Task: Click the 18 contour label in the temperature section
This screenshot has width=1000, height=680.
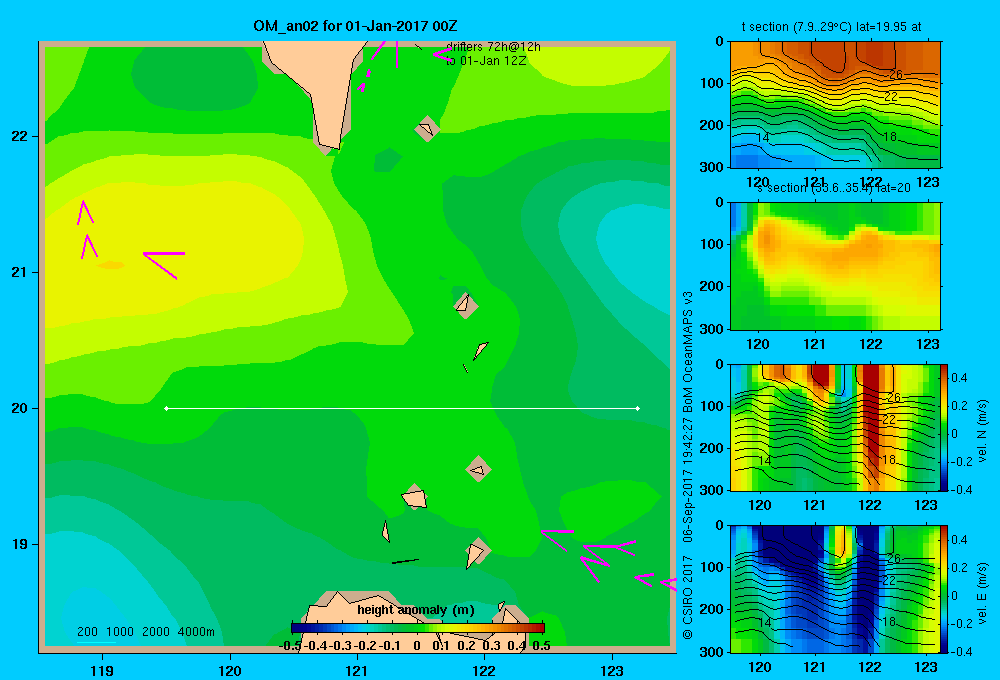Action: pos(890,137)
